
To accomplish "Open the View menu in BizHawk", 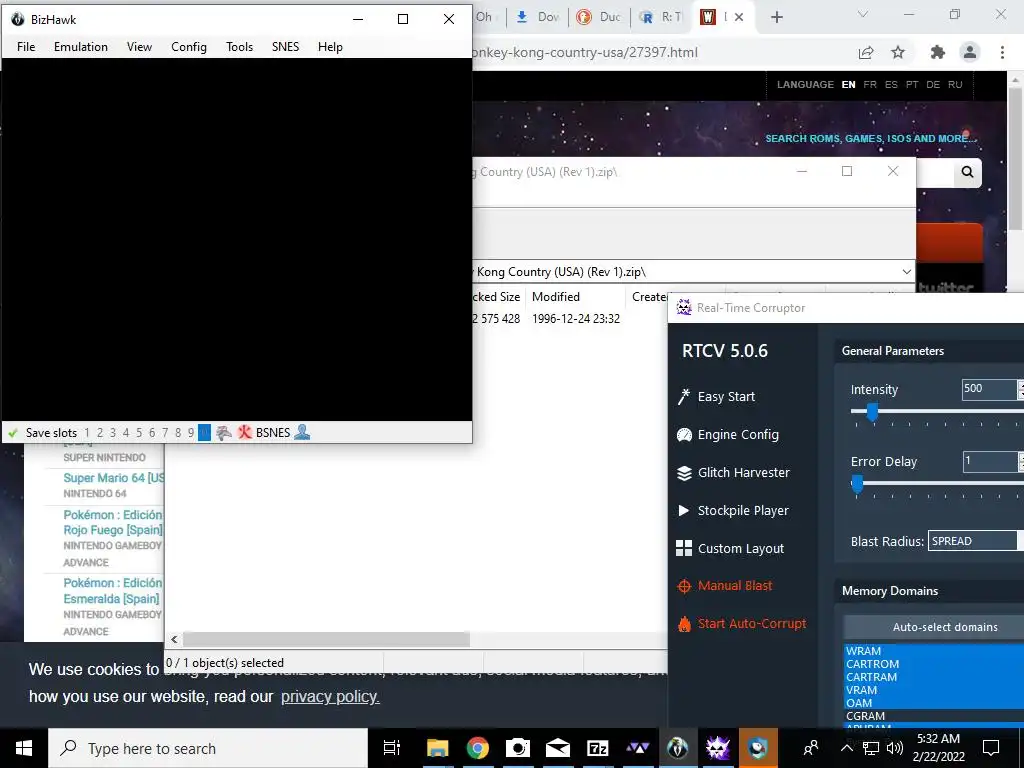I will 139,47.
